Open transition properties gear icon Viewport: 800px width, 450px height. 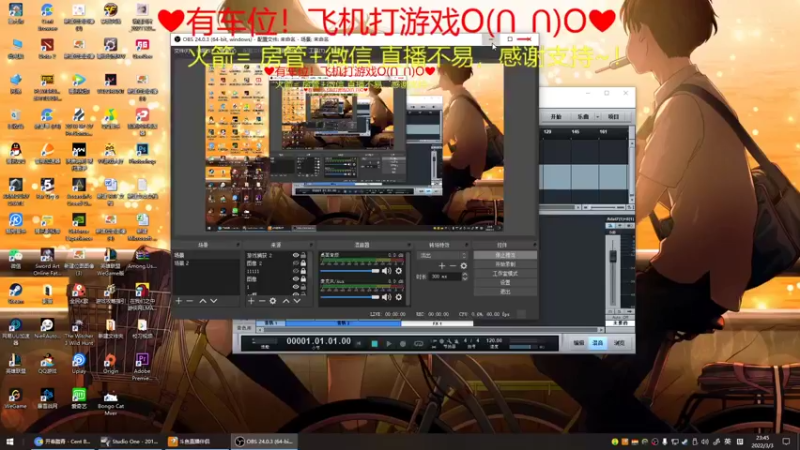click(x=464, y=266)
